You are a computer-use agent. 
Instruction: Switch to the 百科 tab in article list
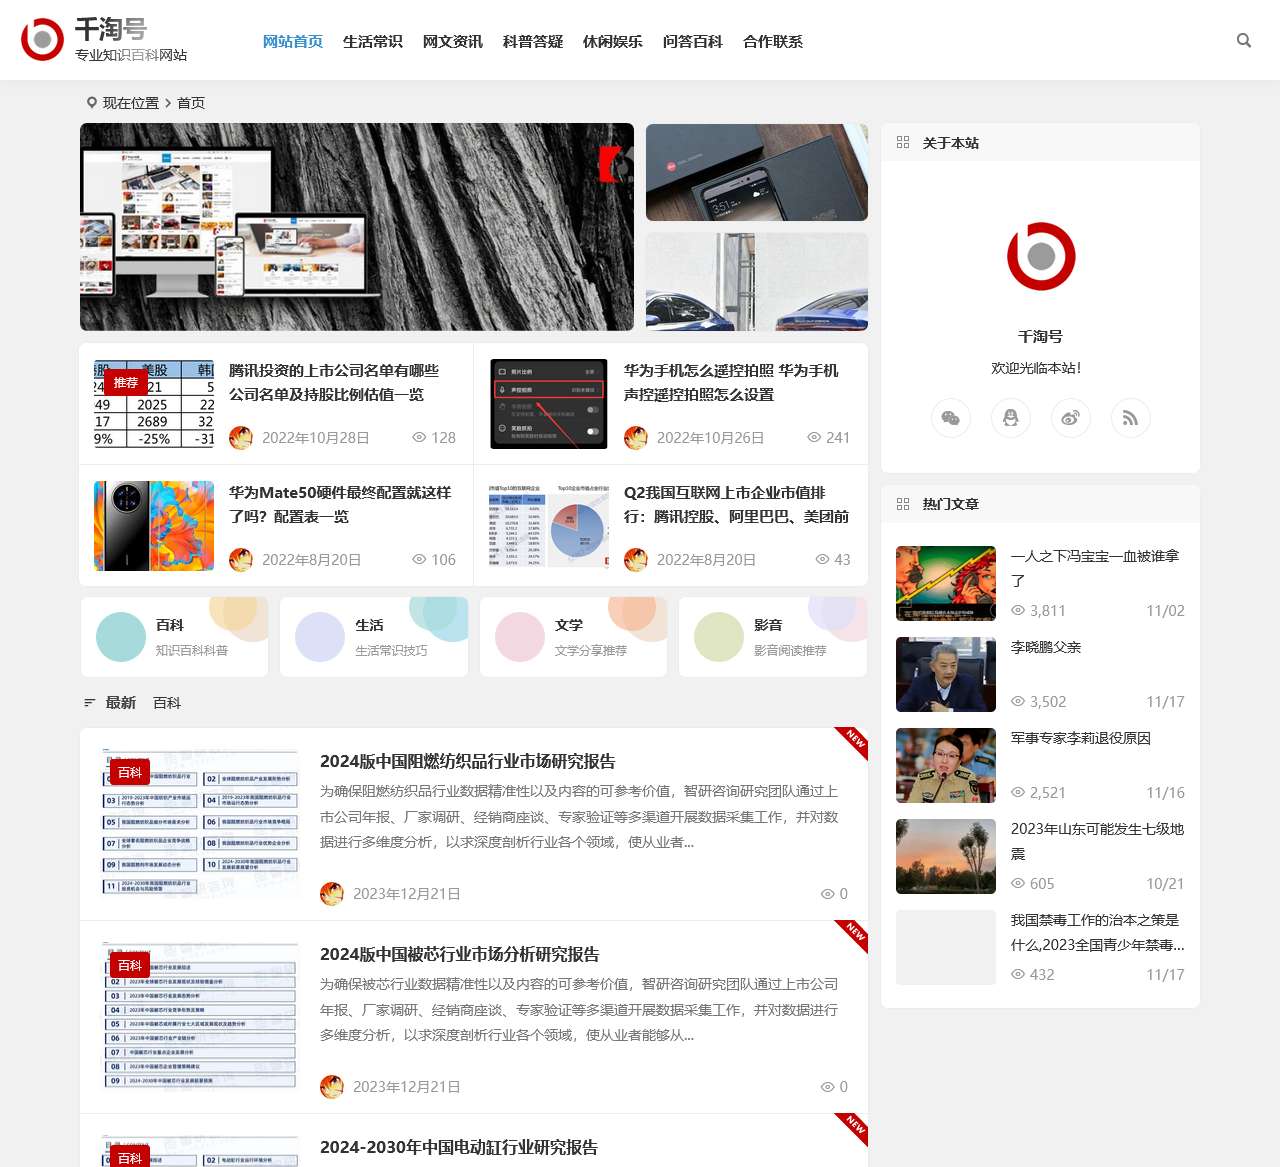(x=166, y=703)
